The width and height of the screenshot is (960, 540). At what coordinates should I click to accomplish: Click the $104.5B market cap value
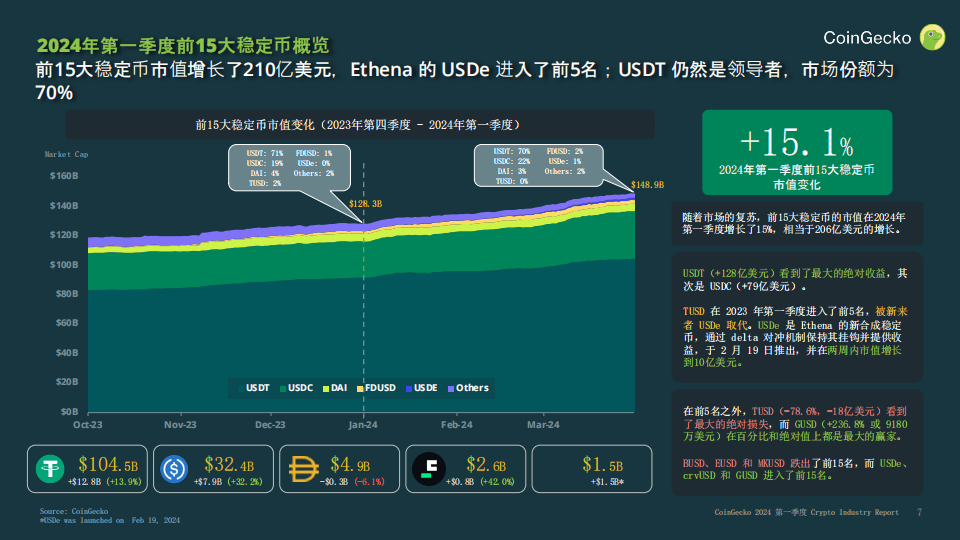tap(108, 465)
